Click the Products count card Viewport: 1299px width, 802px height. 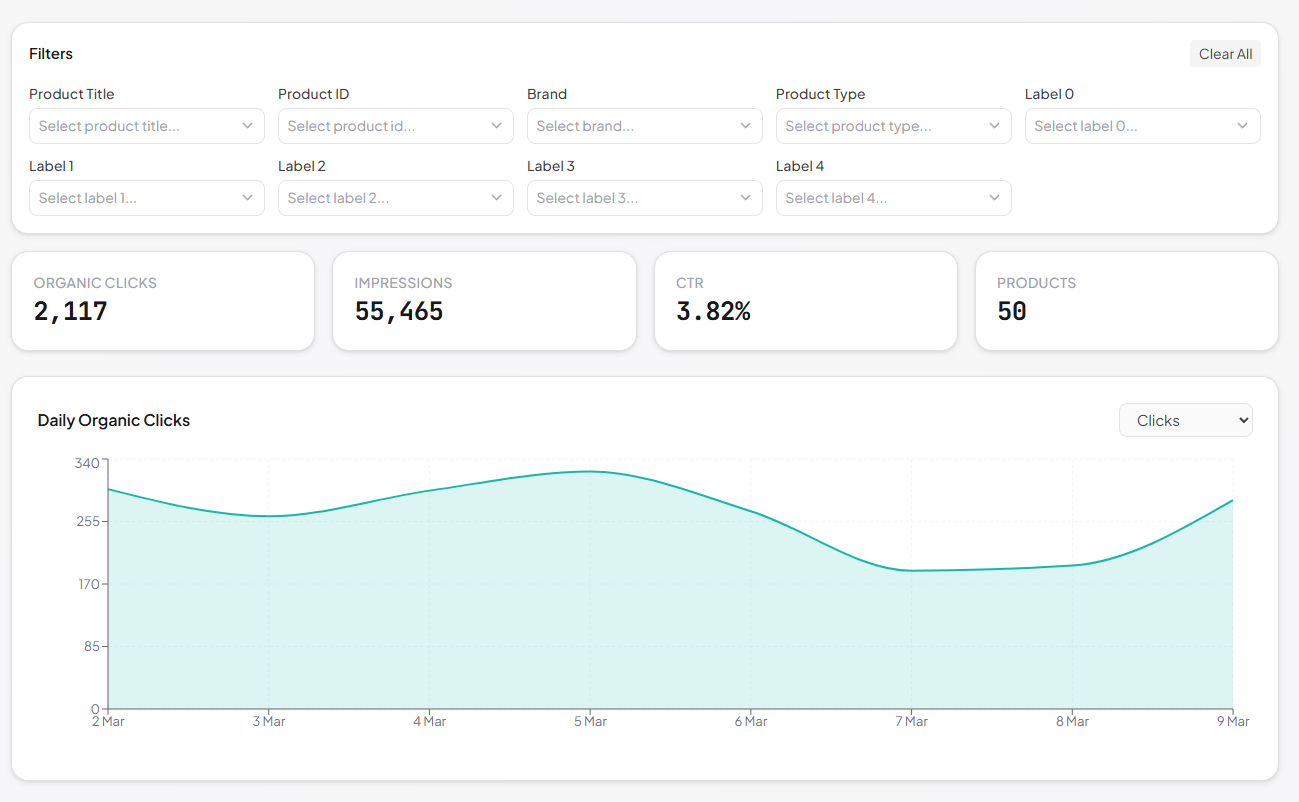[1126, 300]
